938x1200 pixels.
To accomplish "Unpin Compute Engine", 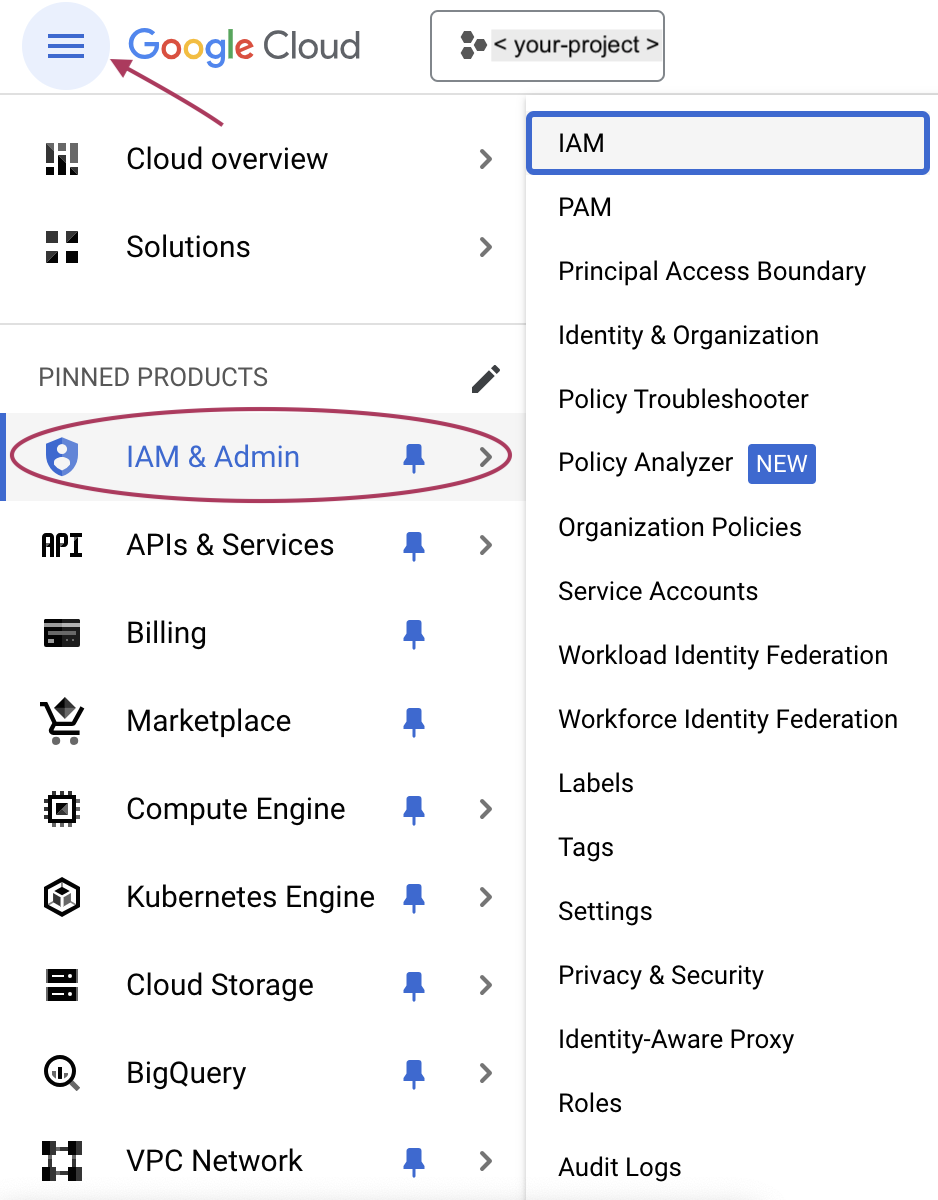I will (413, 810).
